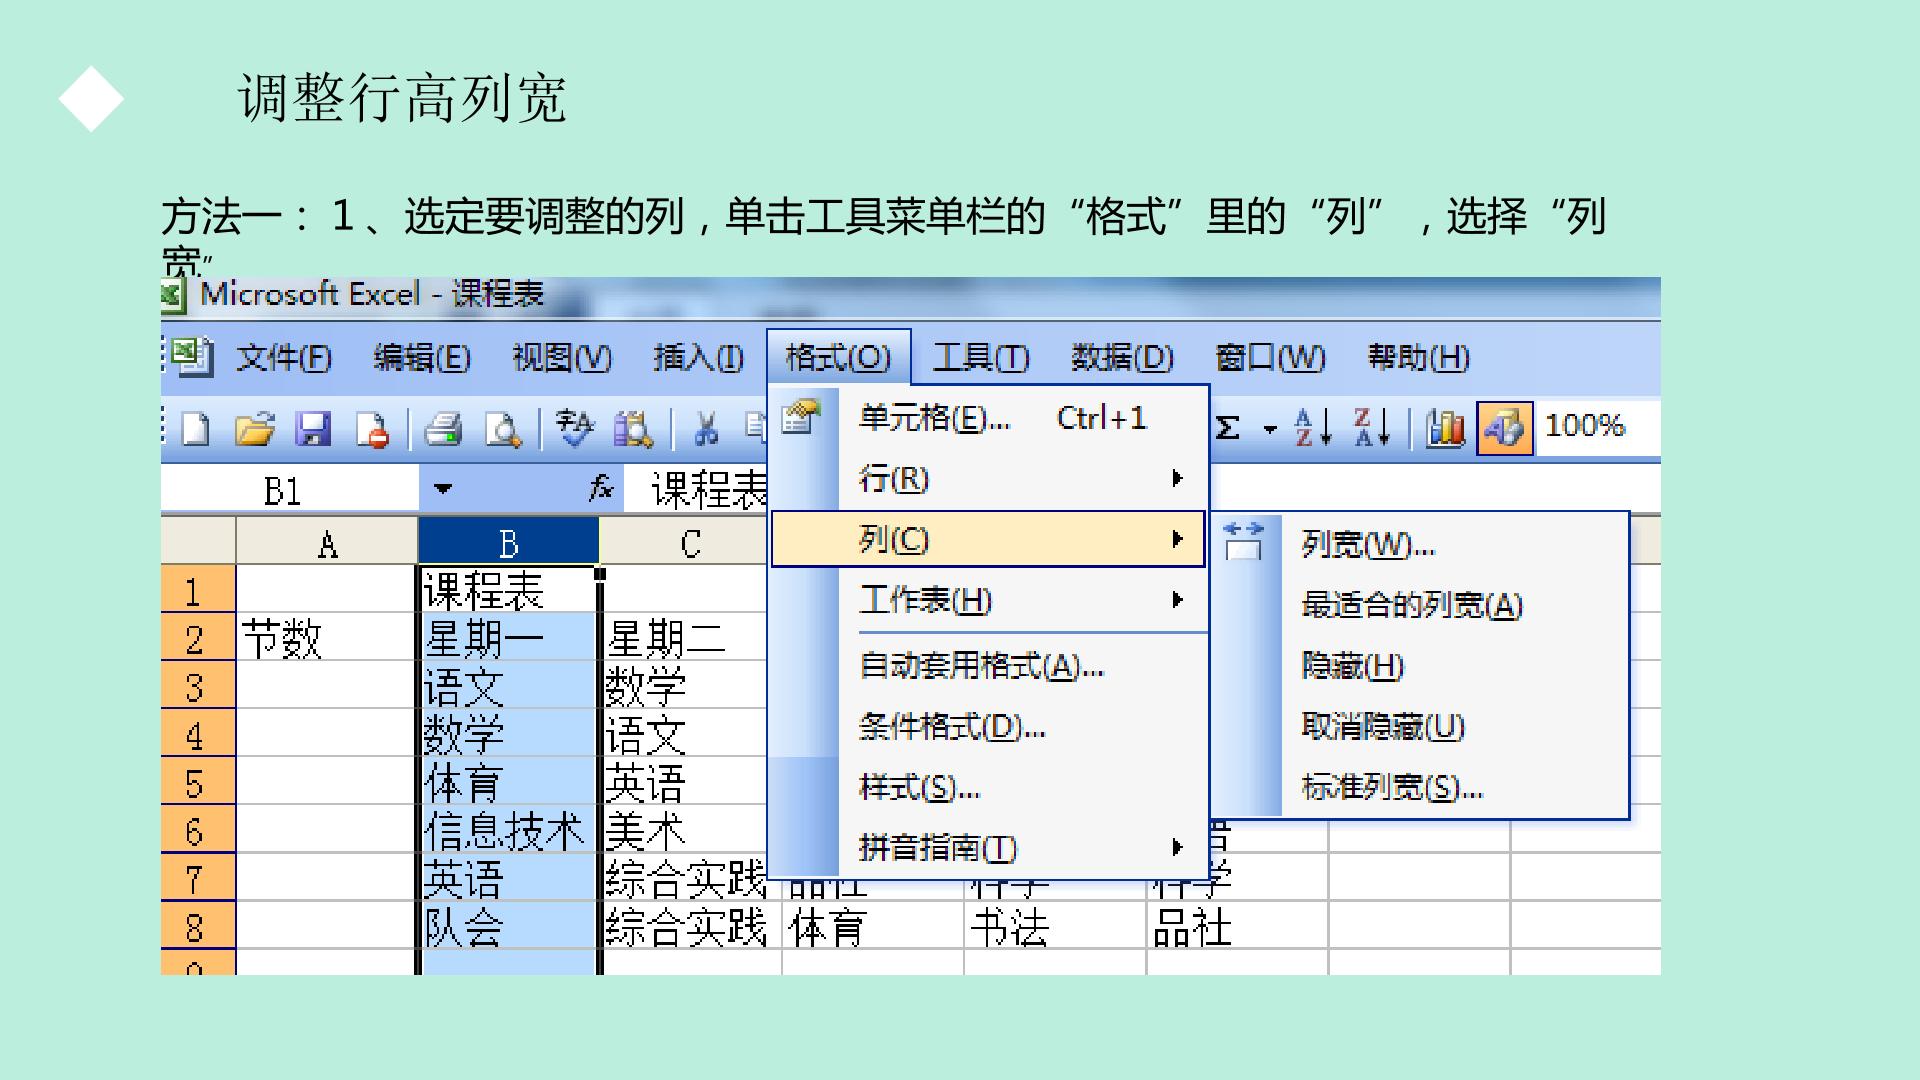Choose 自动套用格式(A)... menu item
This screenshot has width=1920, height=1080.
990,666
